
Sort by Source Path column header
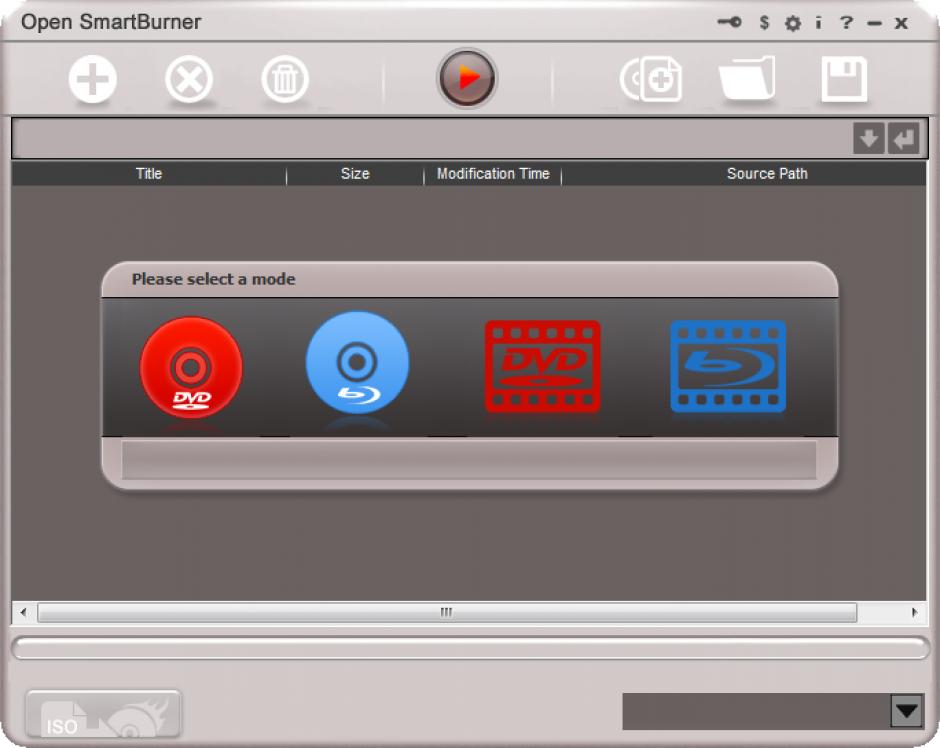click(x=767, y=174)
